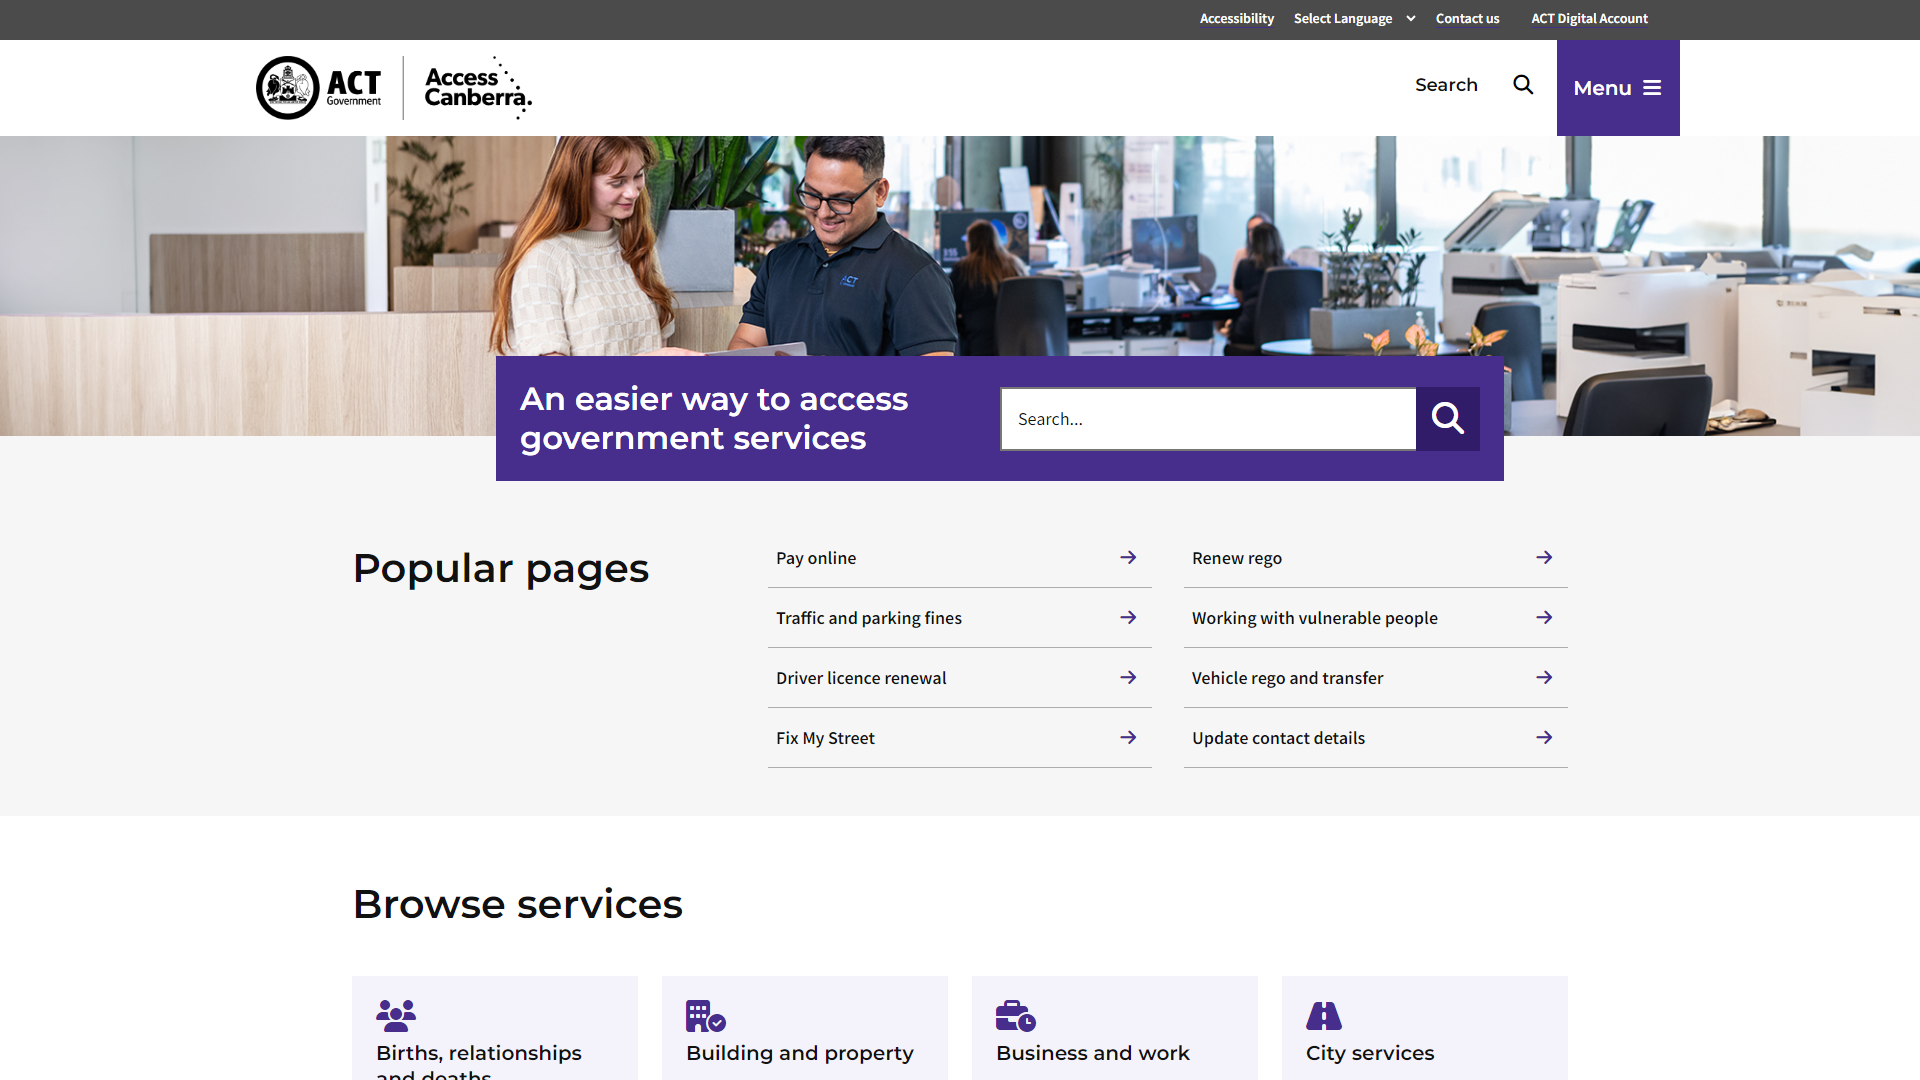The image size is (1920, 1080).
Task: Click the Business and work icon
Action: [x=1015, y=1015]
